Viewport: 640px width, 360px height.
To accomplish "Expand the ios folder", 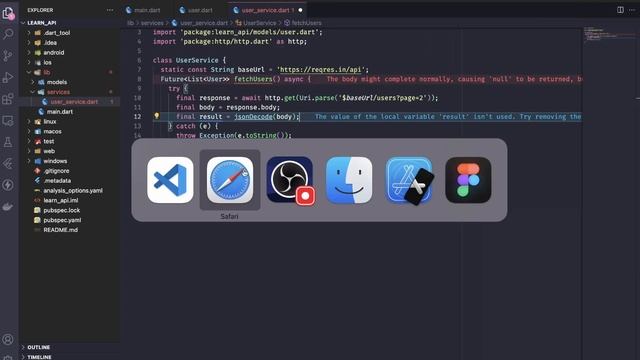I will pos(47,62).
